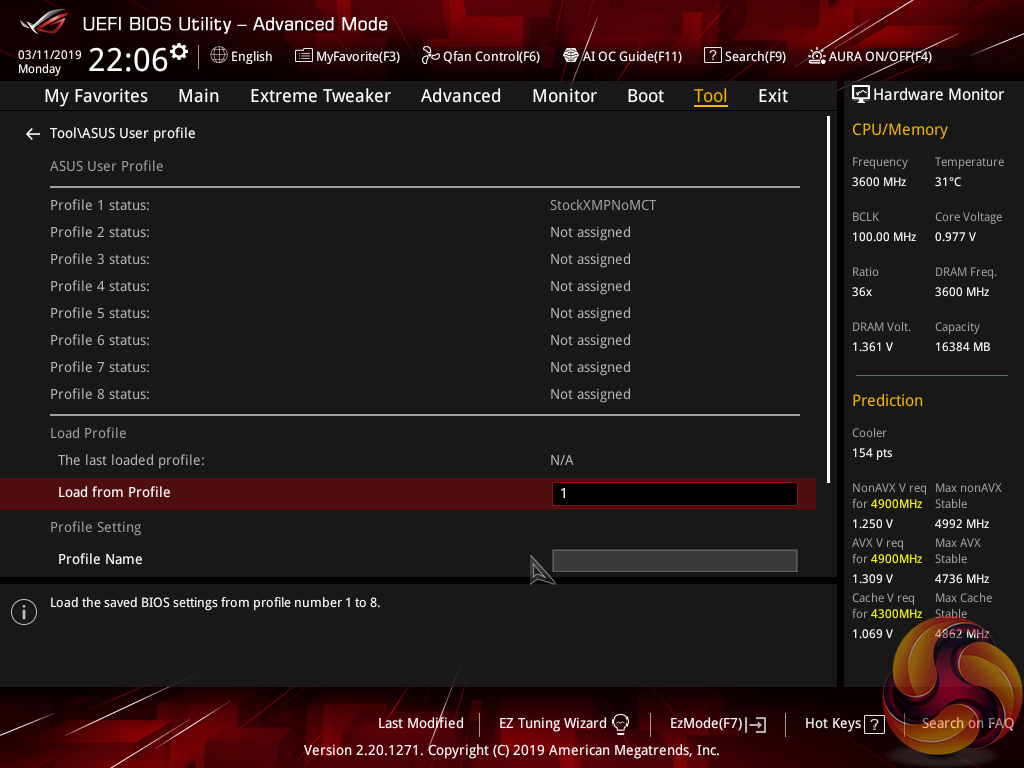Viewport: 1024px width, 768px height.
Task: Click the Hot Keys question mark box
Action: point(874,724)
